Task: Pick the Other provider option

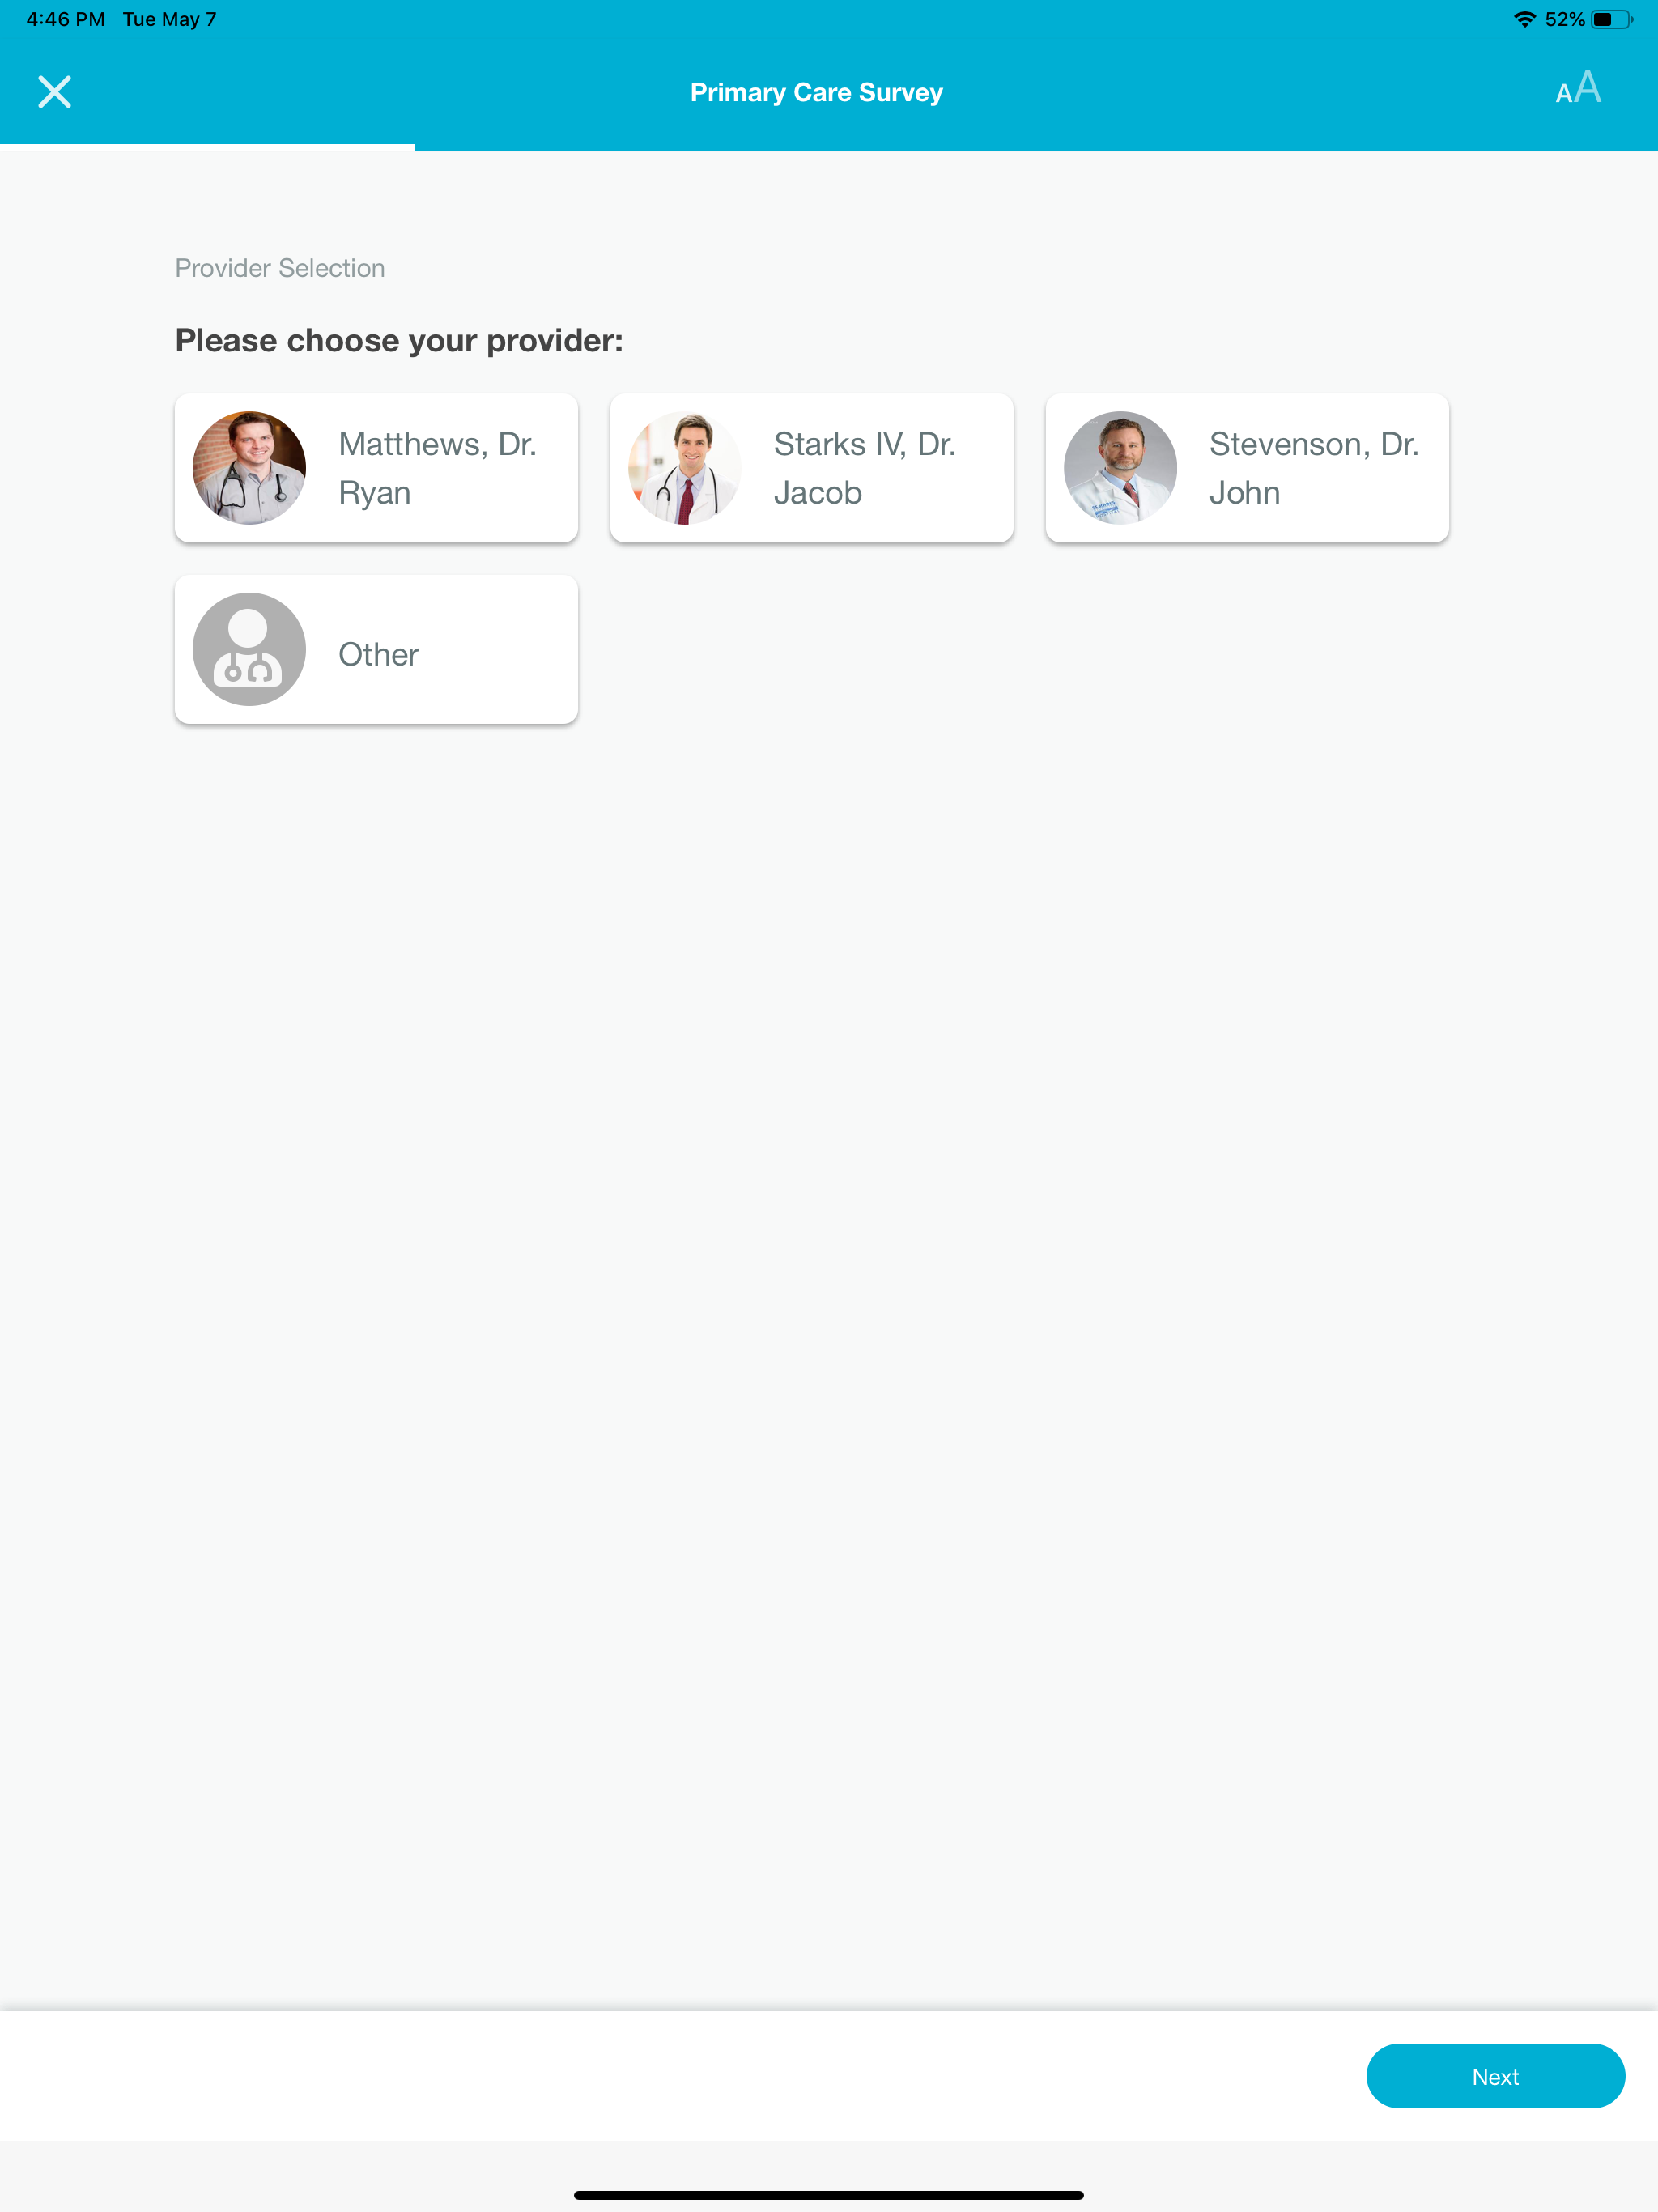Action: coord(376,649)
